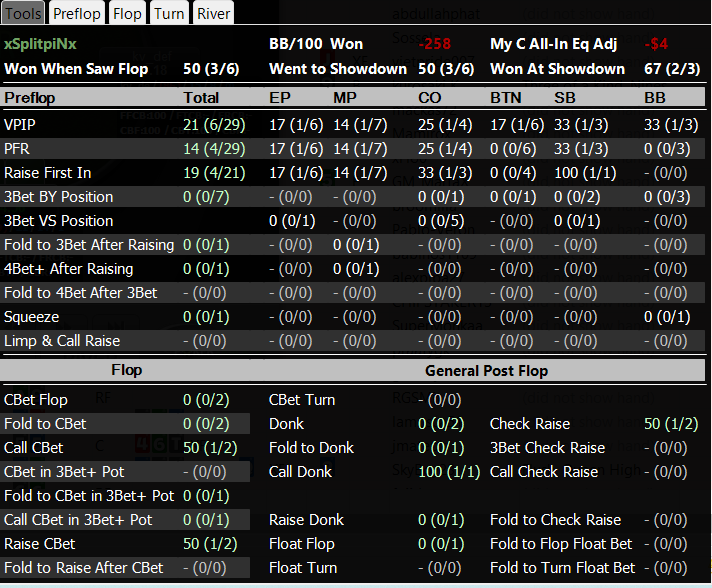Select the Raise First In row label
Screen dimensions: 712x588
49,173
